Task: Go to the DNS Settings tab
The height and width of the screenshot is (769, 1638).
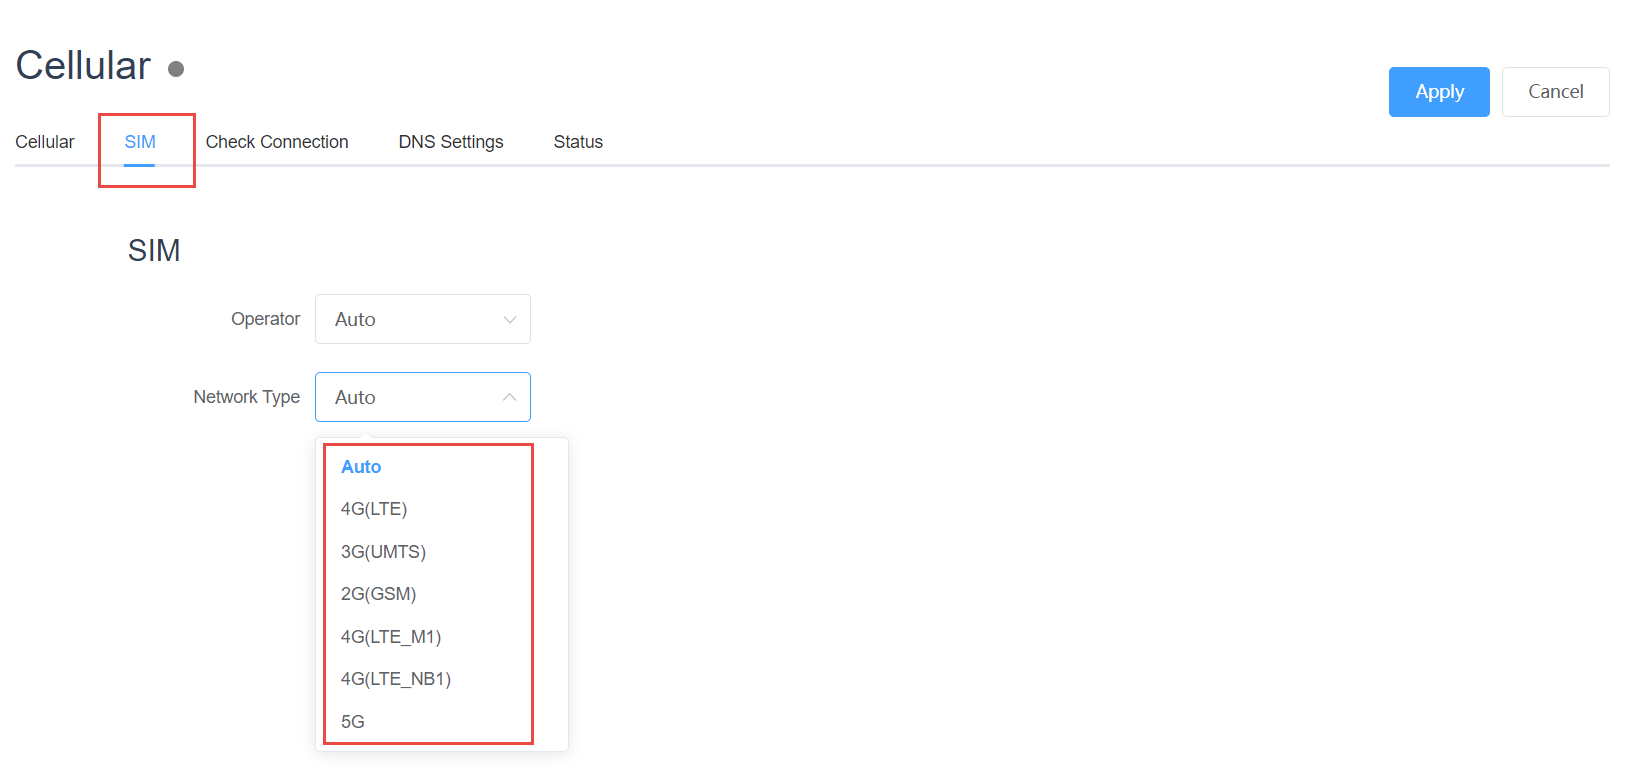Action: pyautogui.click(x=451, y=142)
